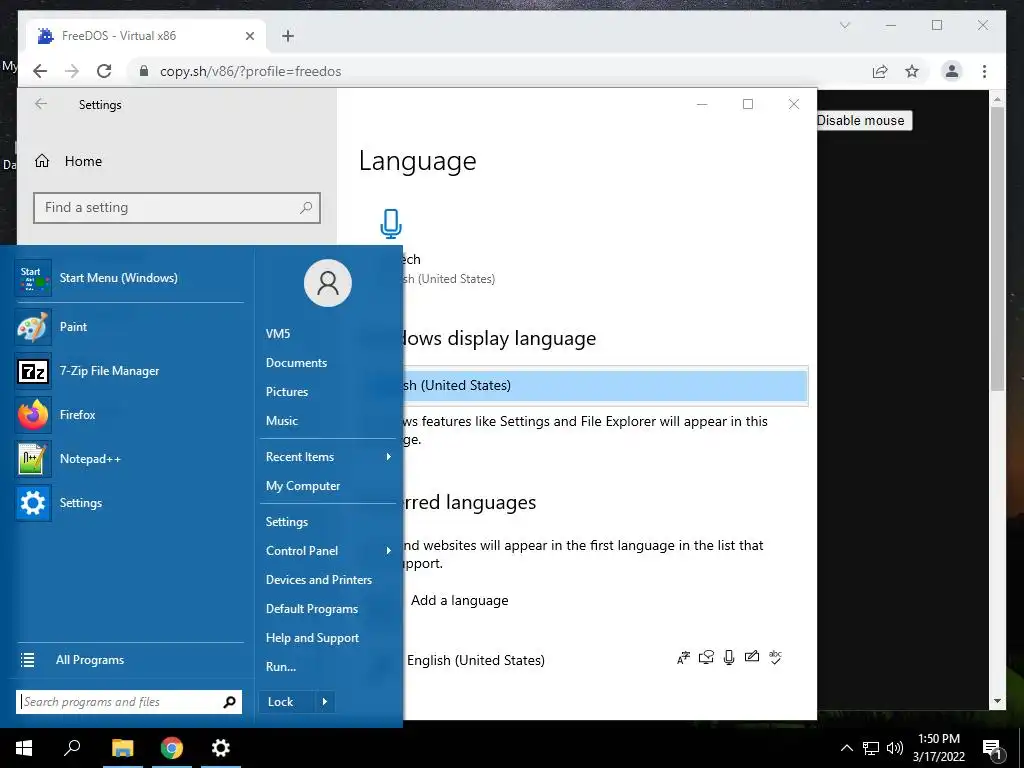The image size is (1024, 768).
Task: Click the spell-check abc icon for English
Action: pos(775,657)
